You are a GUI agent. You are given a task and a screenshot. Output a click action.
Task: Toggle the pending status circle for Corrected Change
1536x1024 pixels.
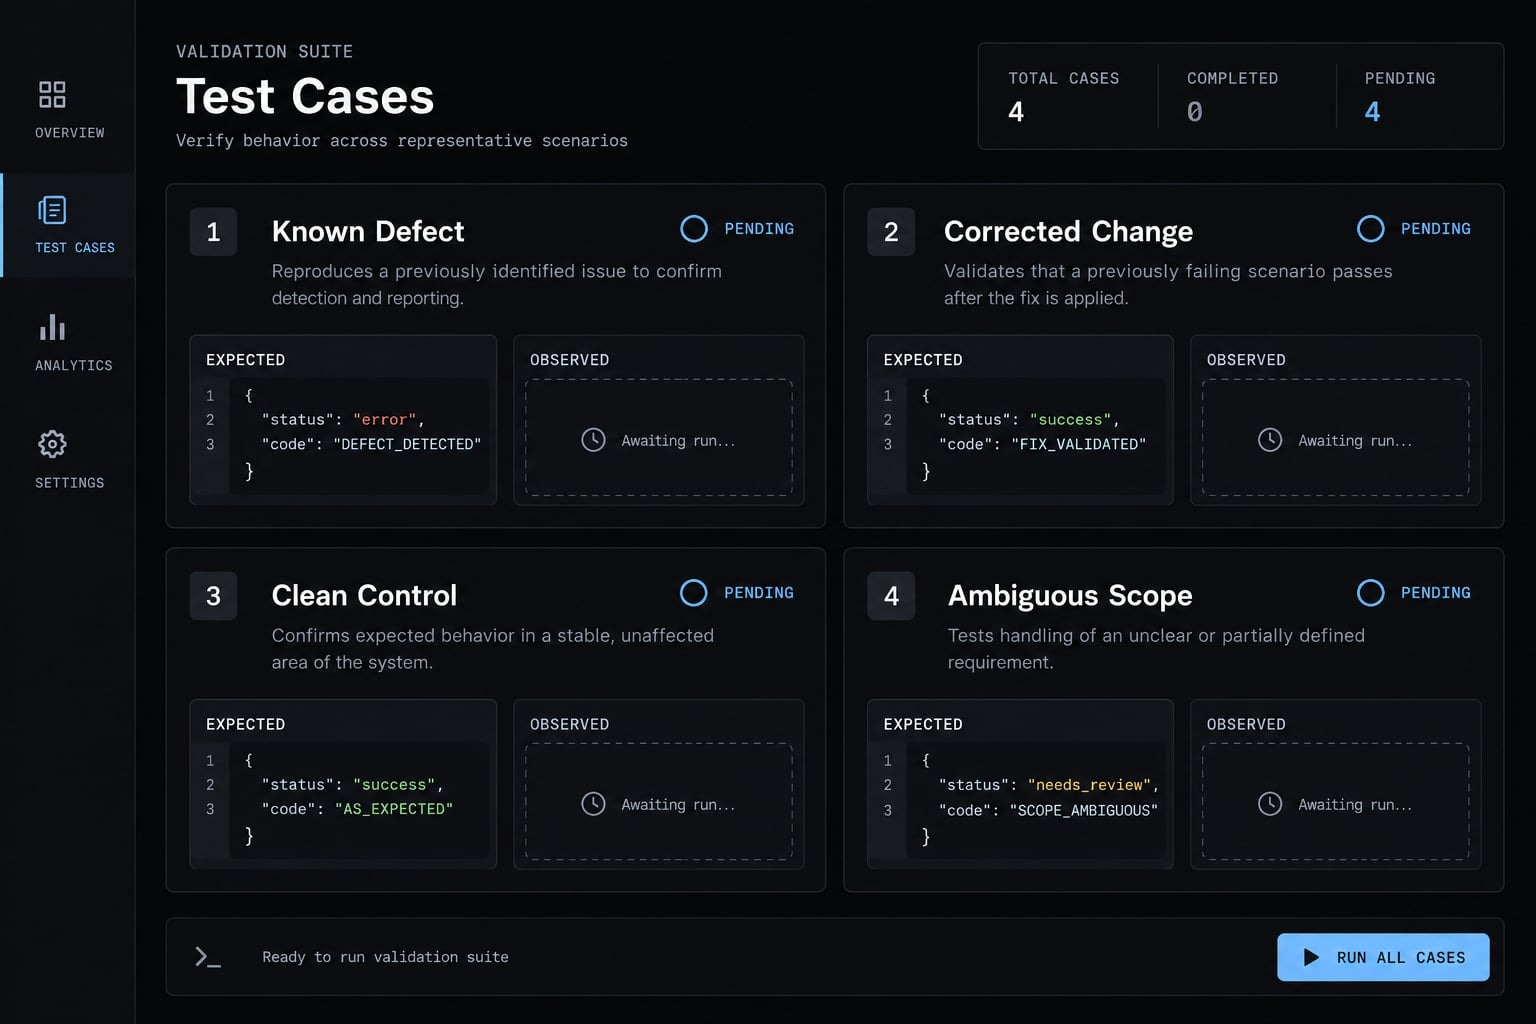pyautogui.click(x=1371, y=229)
